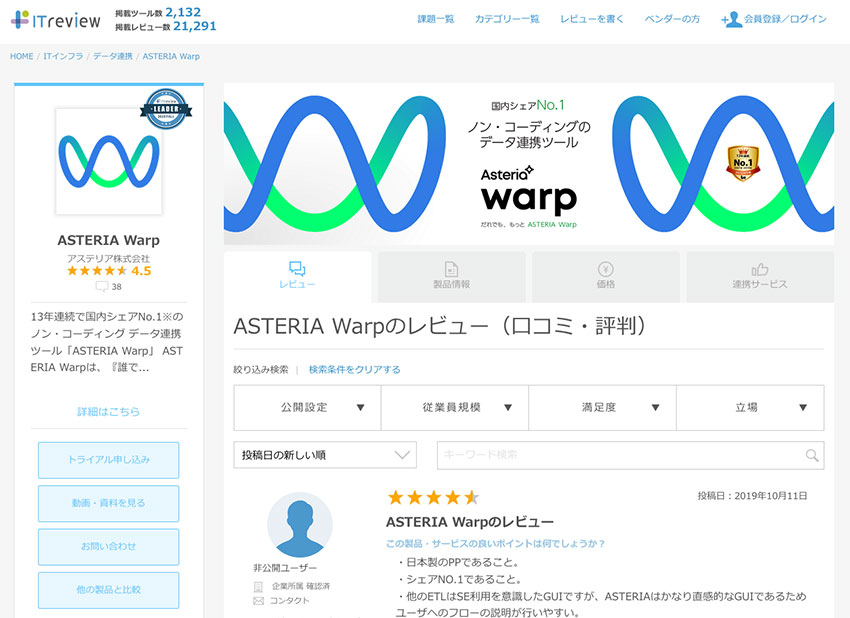
Task: Click the document icon in the 製品情報 tab
Action: click(451, 269)
